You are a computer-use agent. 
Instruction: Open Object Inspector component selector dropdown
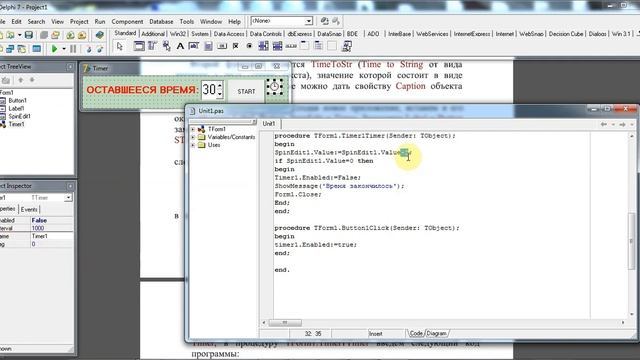pos(68,198)
